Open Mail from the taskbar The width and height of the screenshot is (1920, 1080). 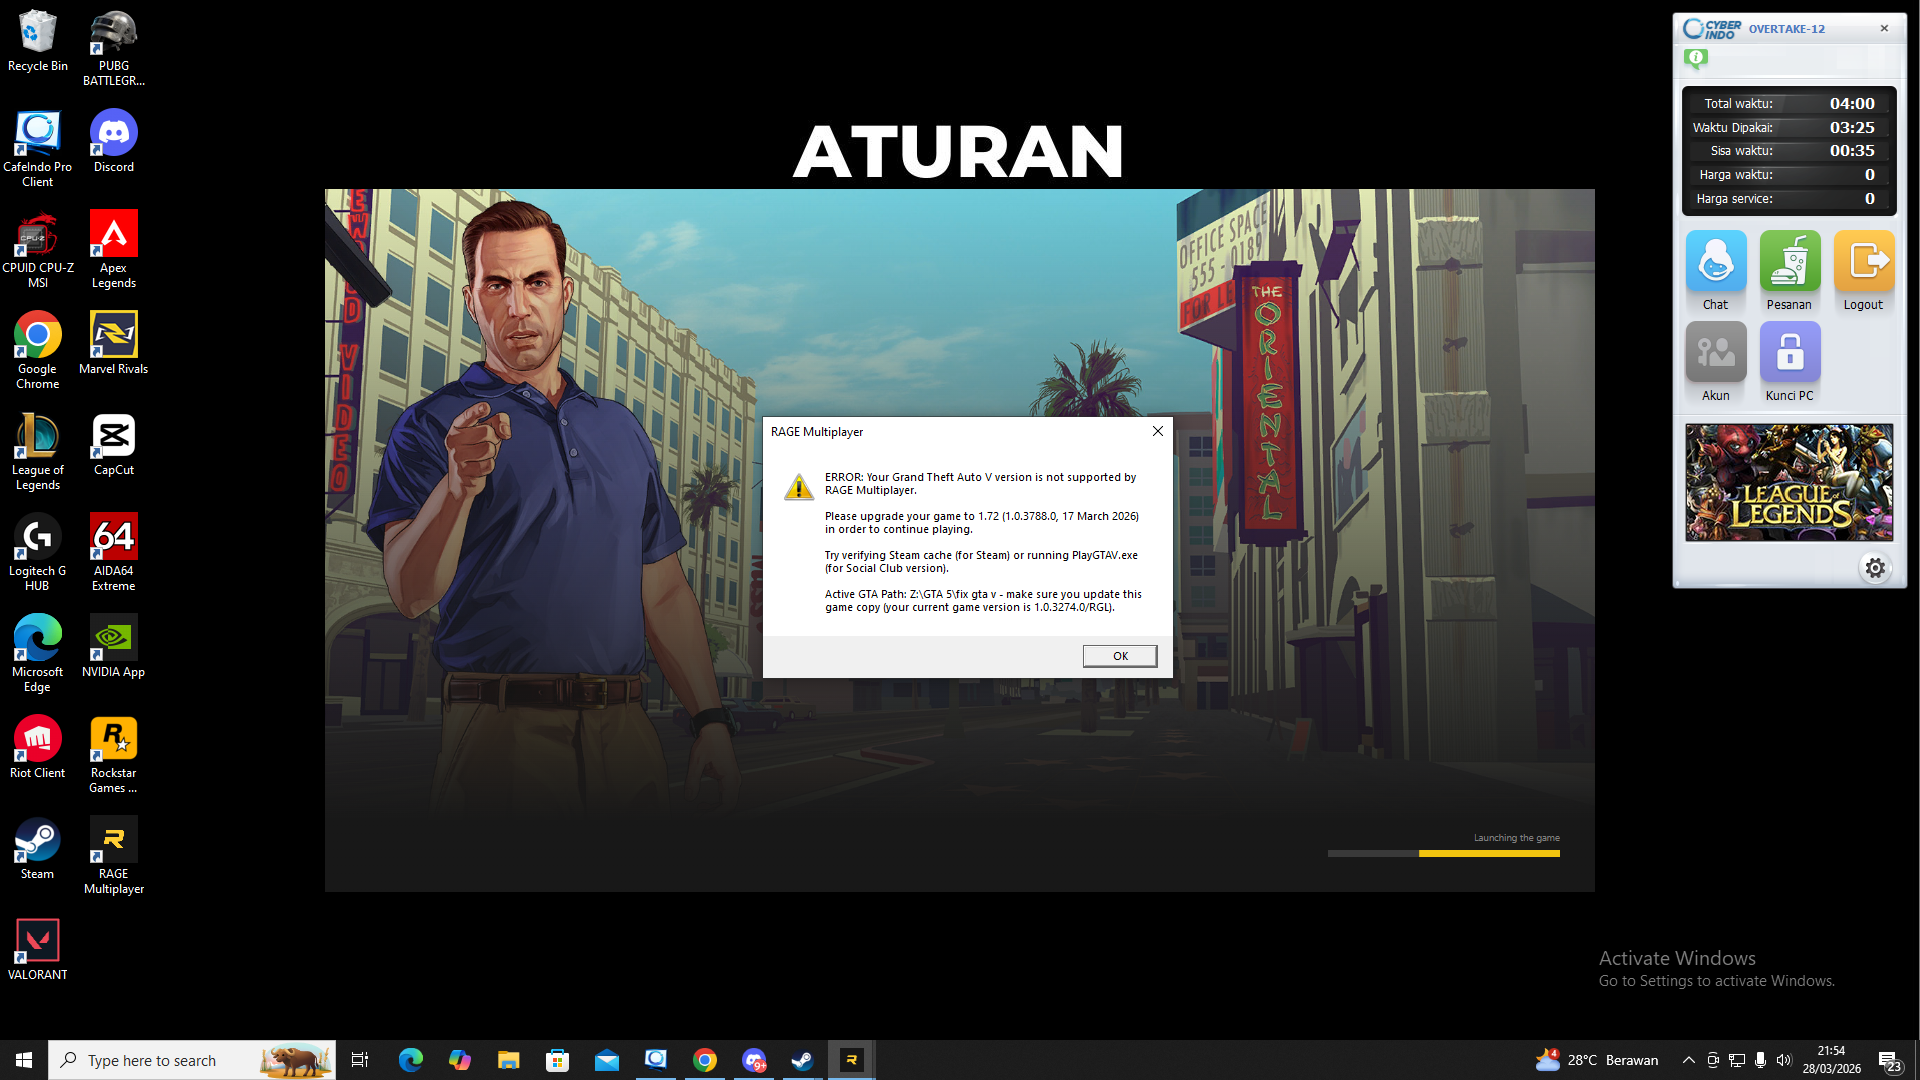pos(607,1060)
